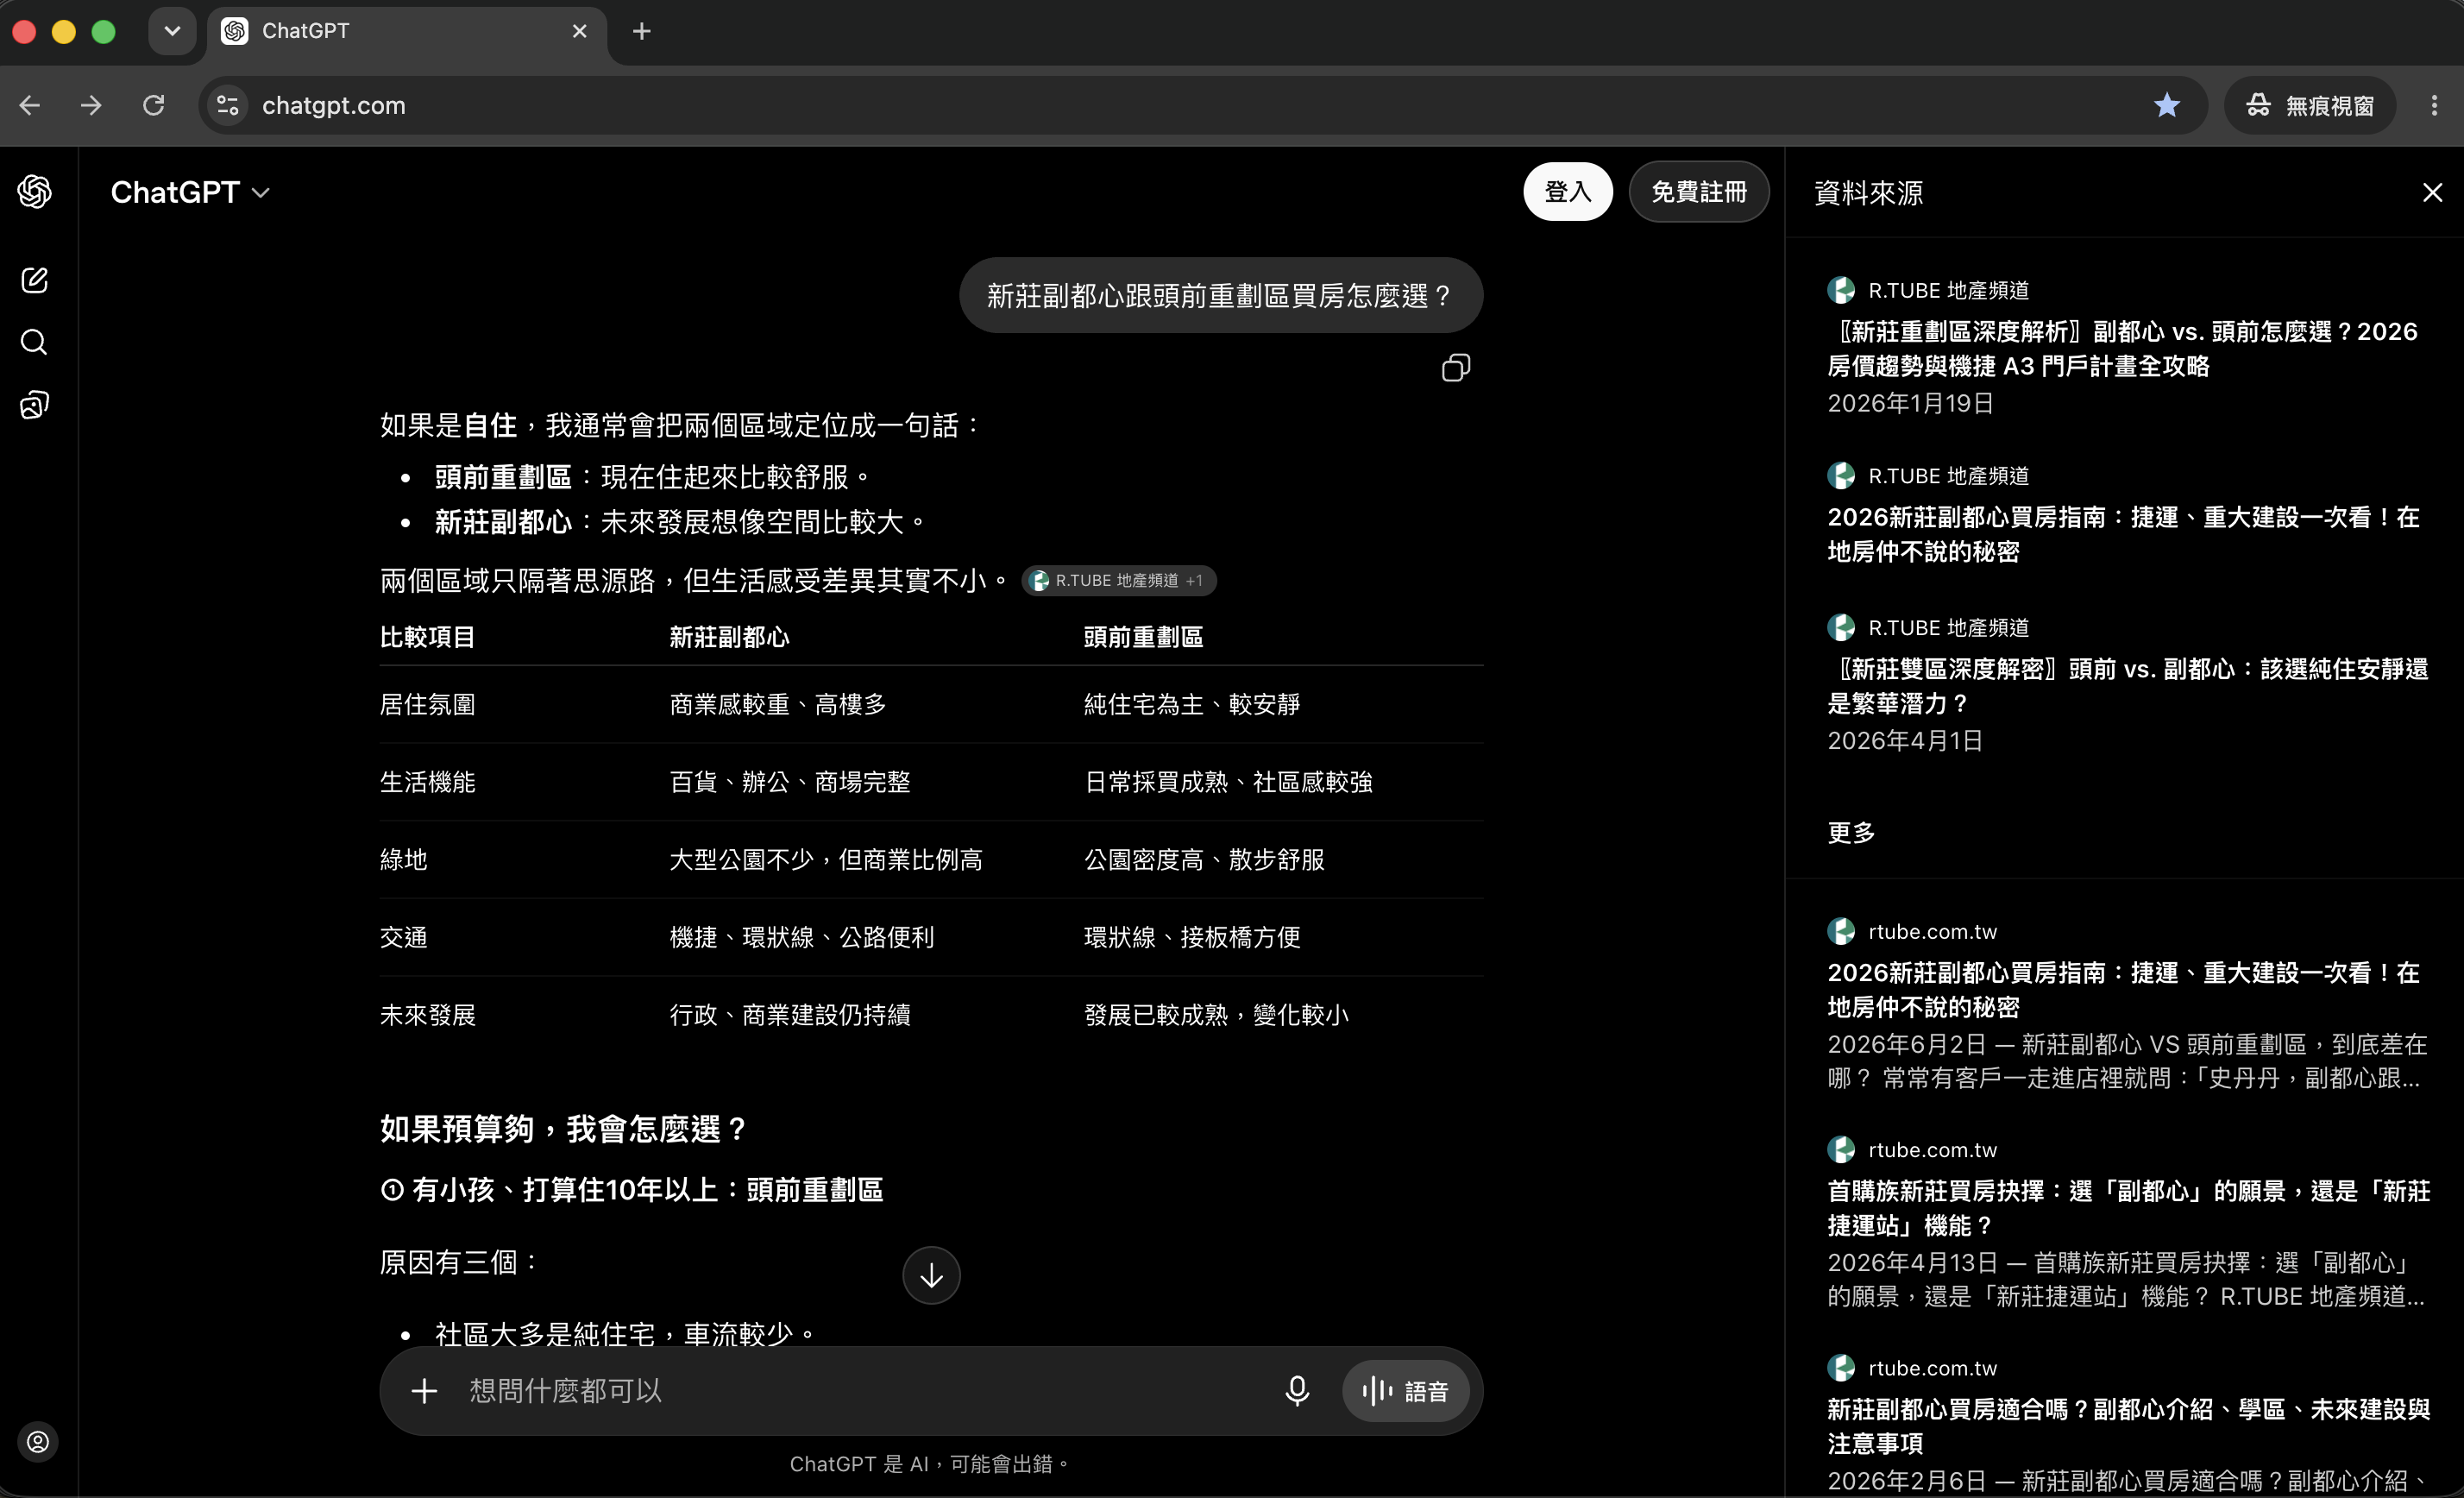
Task: Click the cell 百貨、辦公、商場完整
Action: coord(790,782)
